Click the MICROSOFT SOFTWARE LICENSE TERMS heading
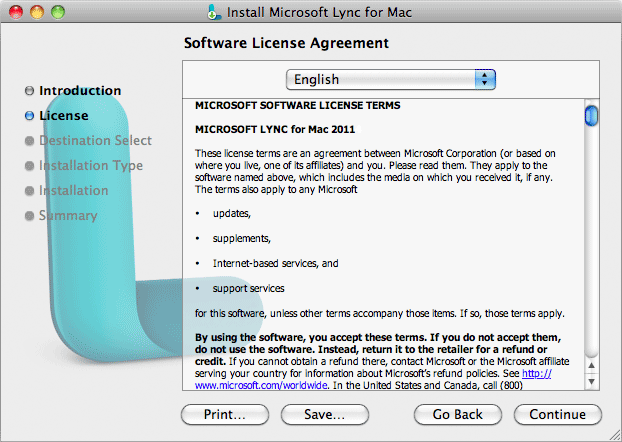The width and height of the screenshot is (622, 442). coord(298,105)
